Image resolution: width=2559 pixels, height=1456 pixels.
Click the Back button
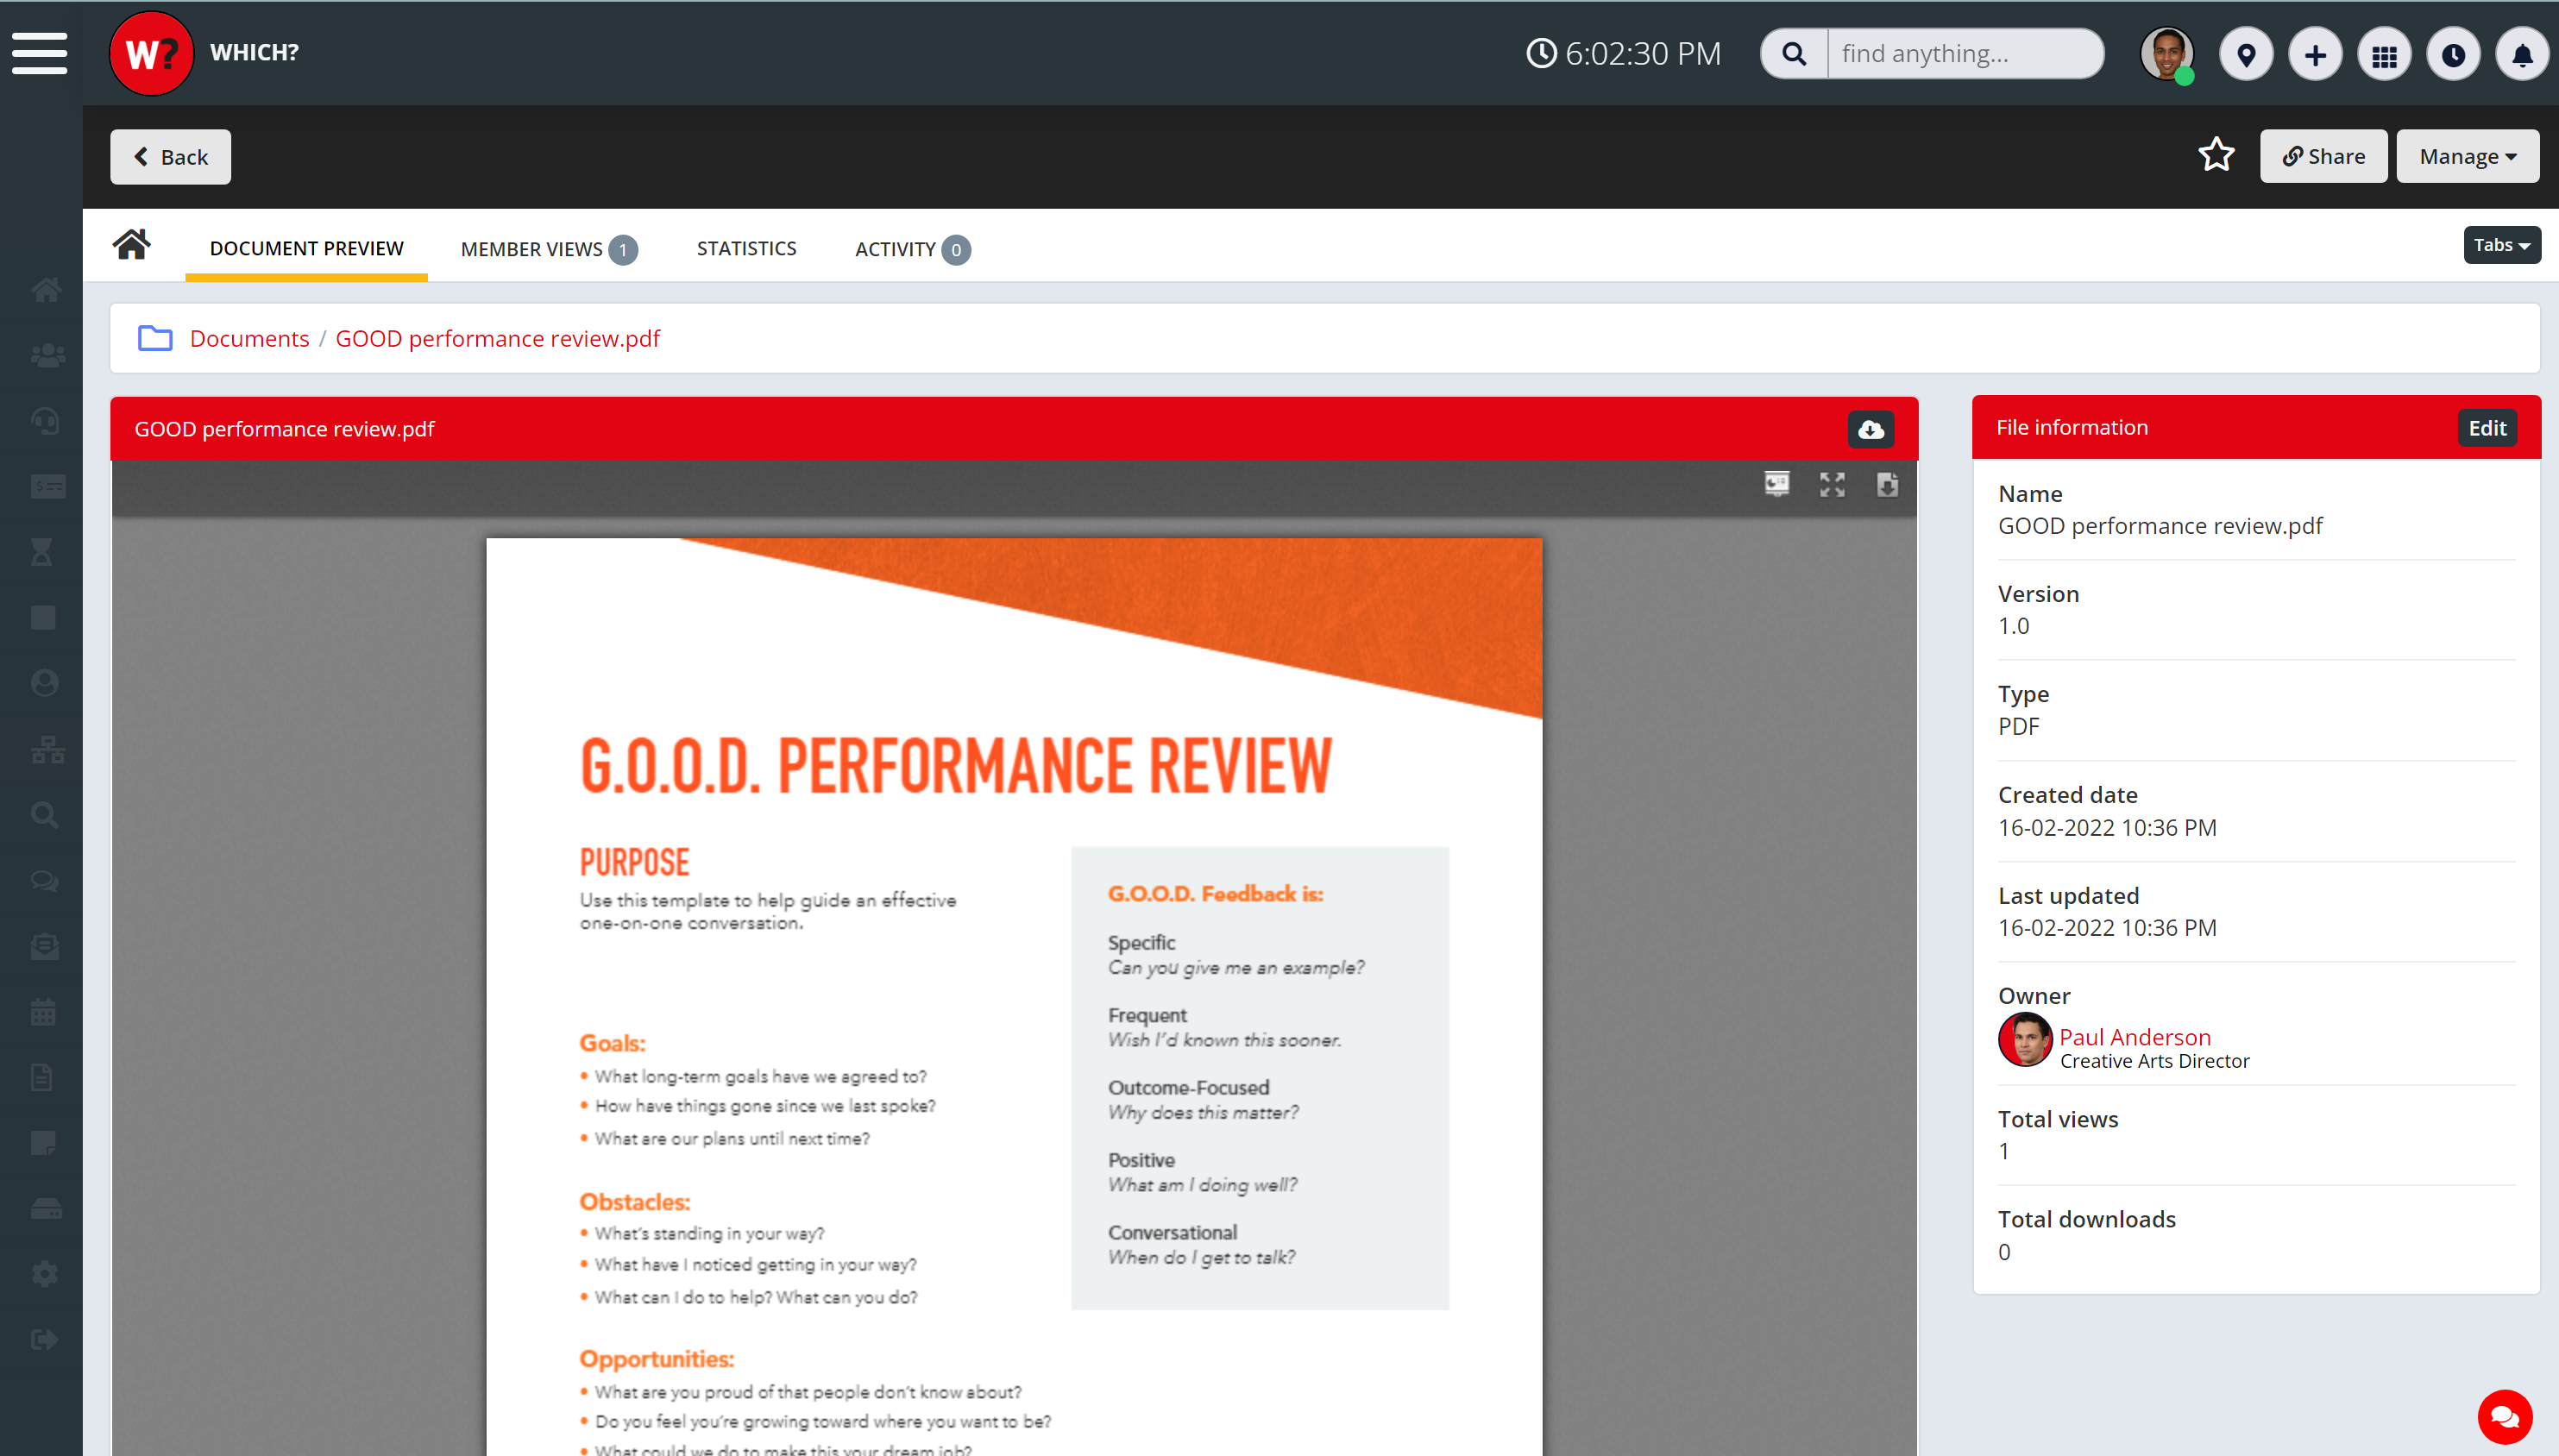coord(171,157)
